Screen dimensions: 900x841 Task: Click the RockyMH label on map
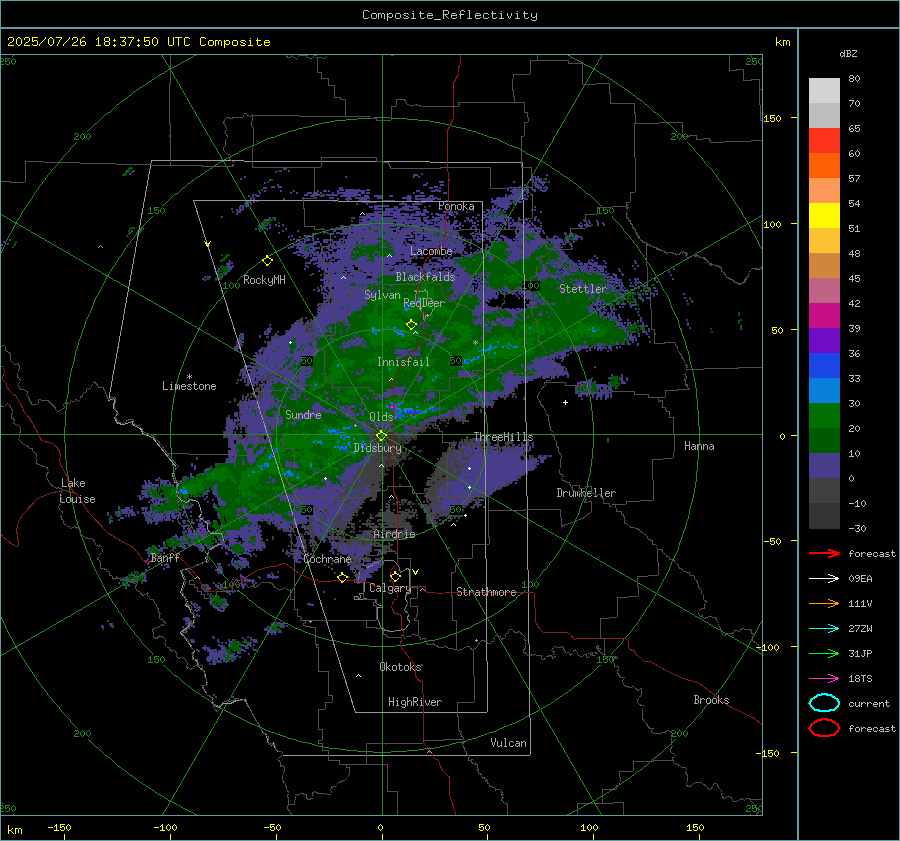coord(264,280)
